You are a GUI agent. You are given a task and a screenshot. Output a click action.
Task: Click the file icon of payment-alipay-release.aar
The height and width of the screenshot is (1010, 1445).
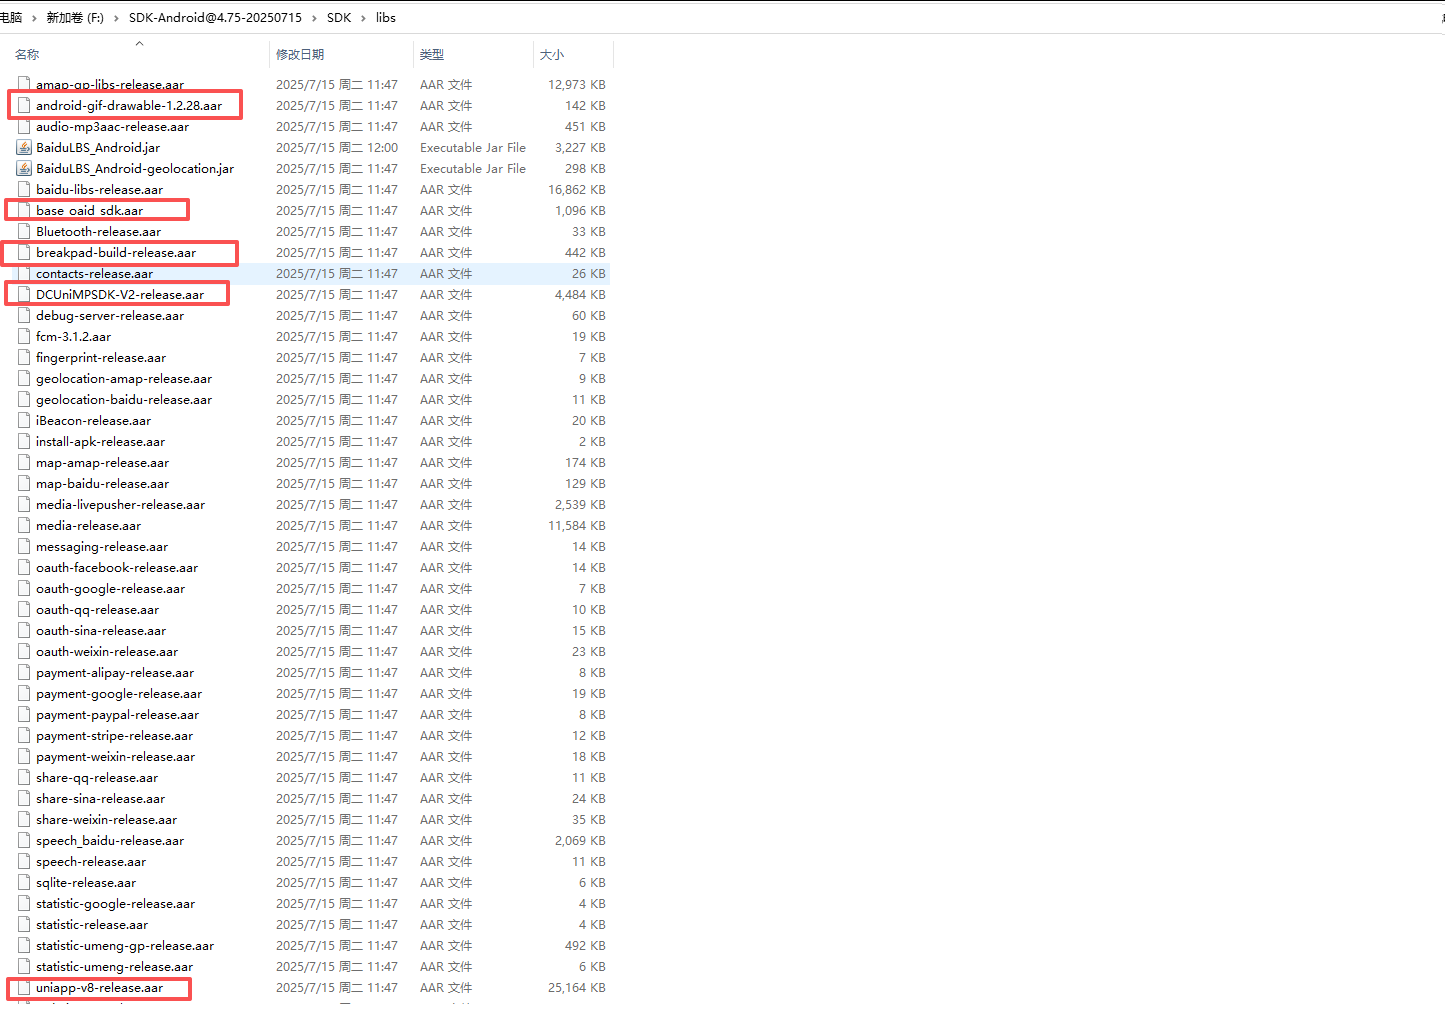24,672
